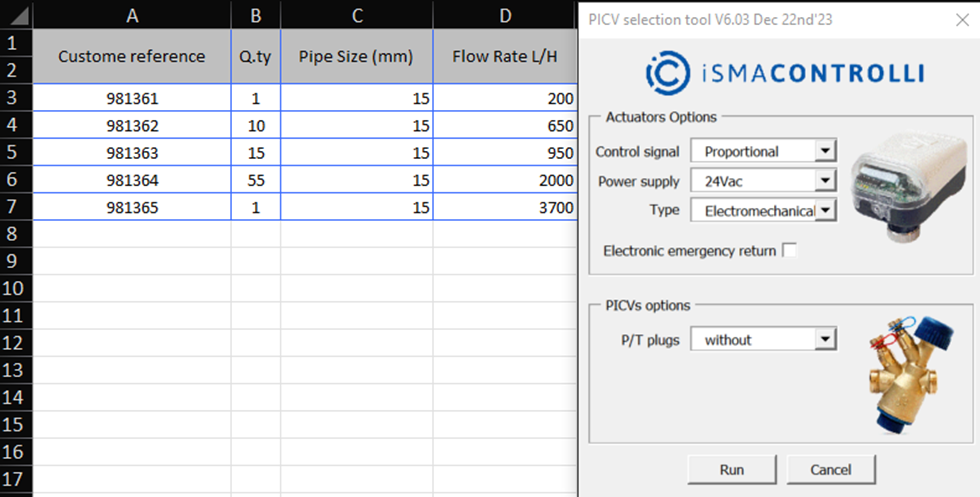This screenshot has height=497, width=980.
Task: Enable Electronic emergency return checkbox
Action: pyautogui.click(x=789, y=250)
